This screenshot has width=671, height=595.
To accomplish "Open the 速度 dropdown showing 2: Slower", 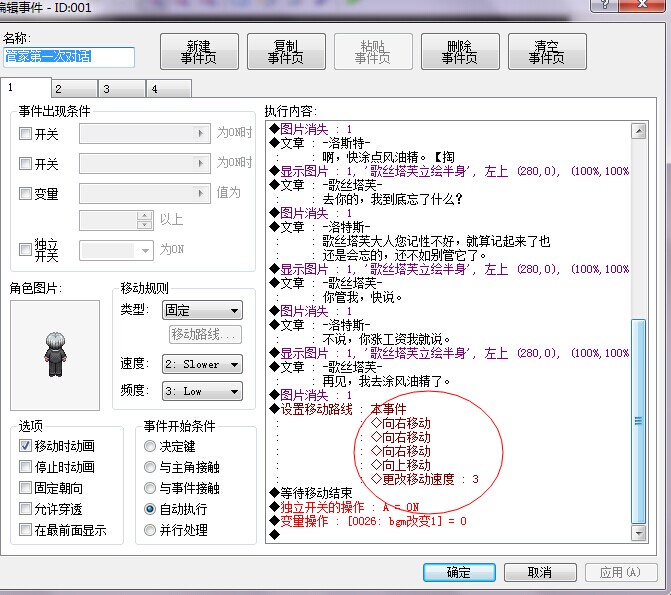I will click(202, 364).
